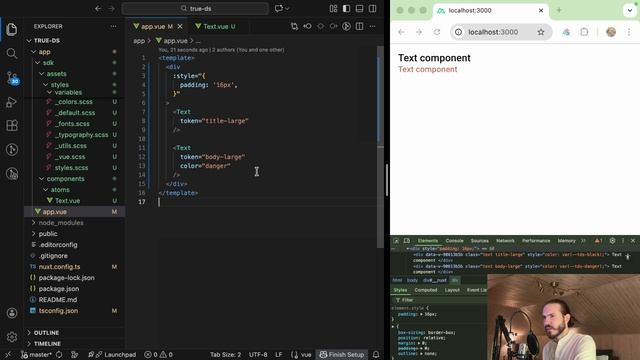Switch to the DevTools Sources tab
640x360 pixels.
point(480,241)
